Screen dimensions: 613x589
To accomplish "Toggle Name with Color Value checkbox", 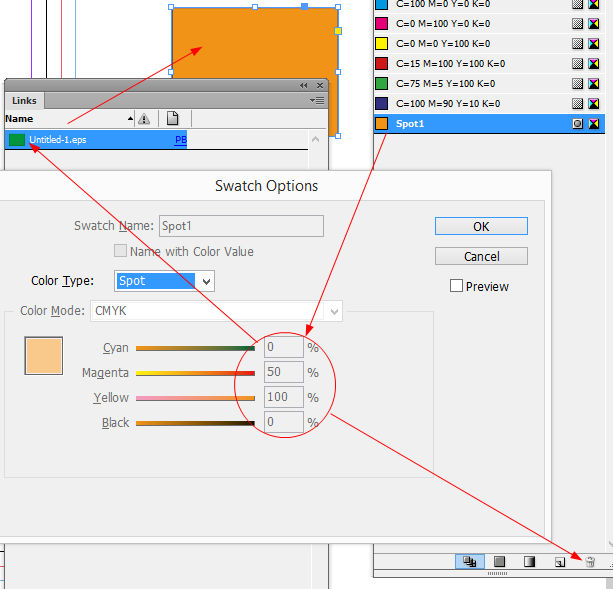I will pyautogui.click(x=120, y=251).
